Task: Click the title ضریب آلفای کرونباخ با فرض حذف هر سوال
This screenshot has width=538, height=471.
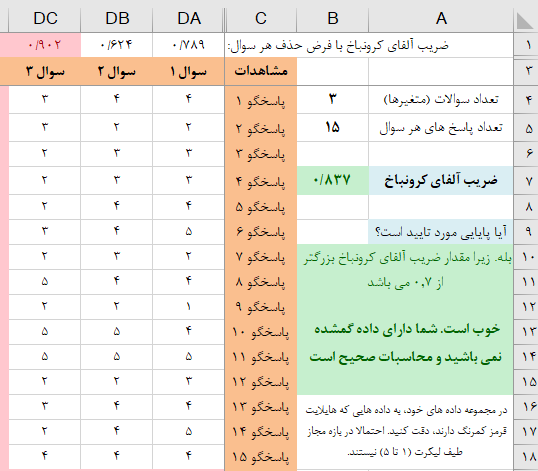Action: tap(338, 46)
